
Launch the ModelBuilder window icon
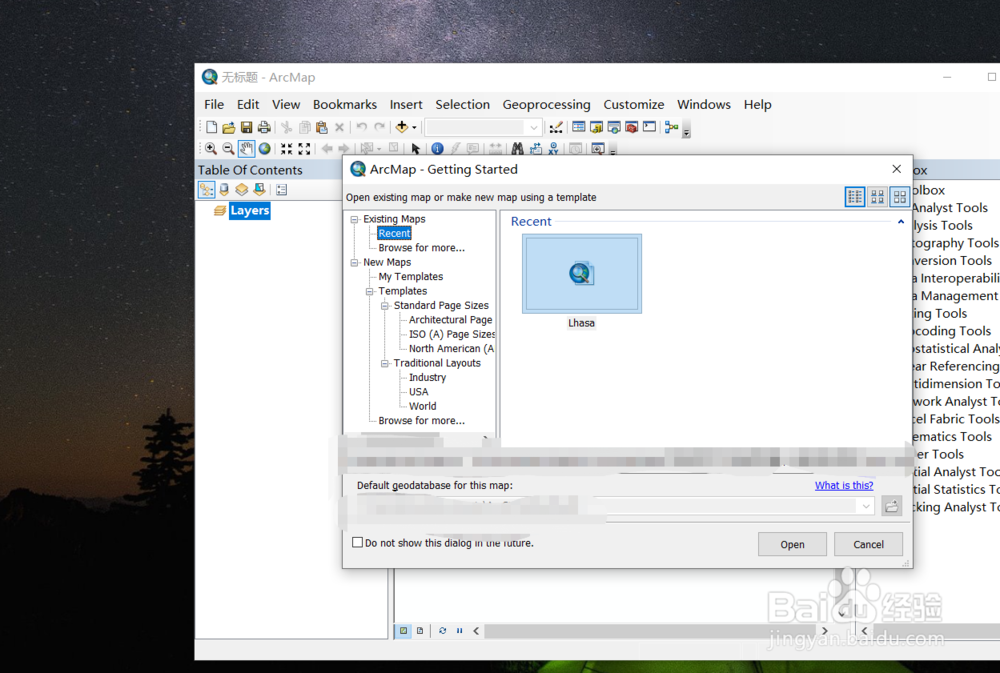tap(672, 127)
